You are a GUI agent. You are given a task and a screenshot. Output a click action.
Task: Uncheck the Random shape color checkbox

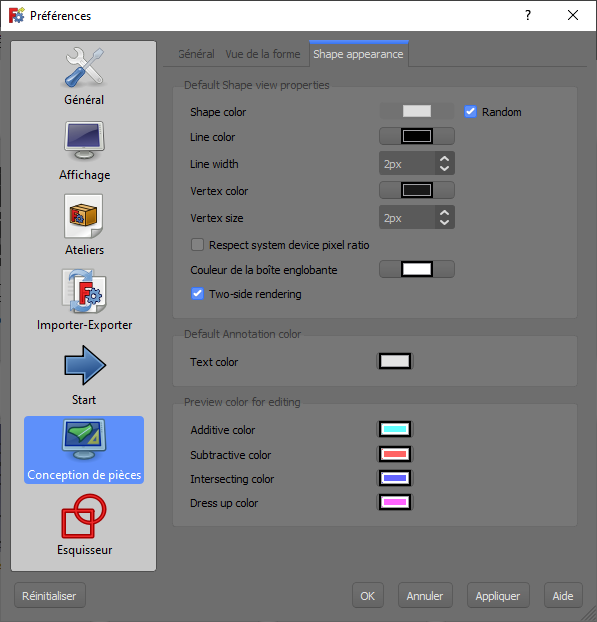pos(470,112)
